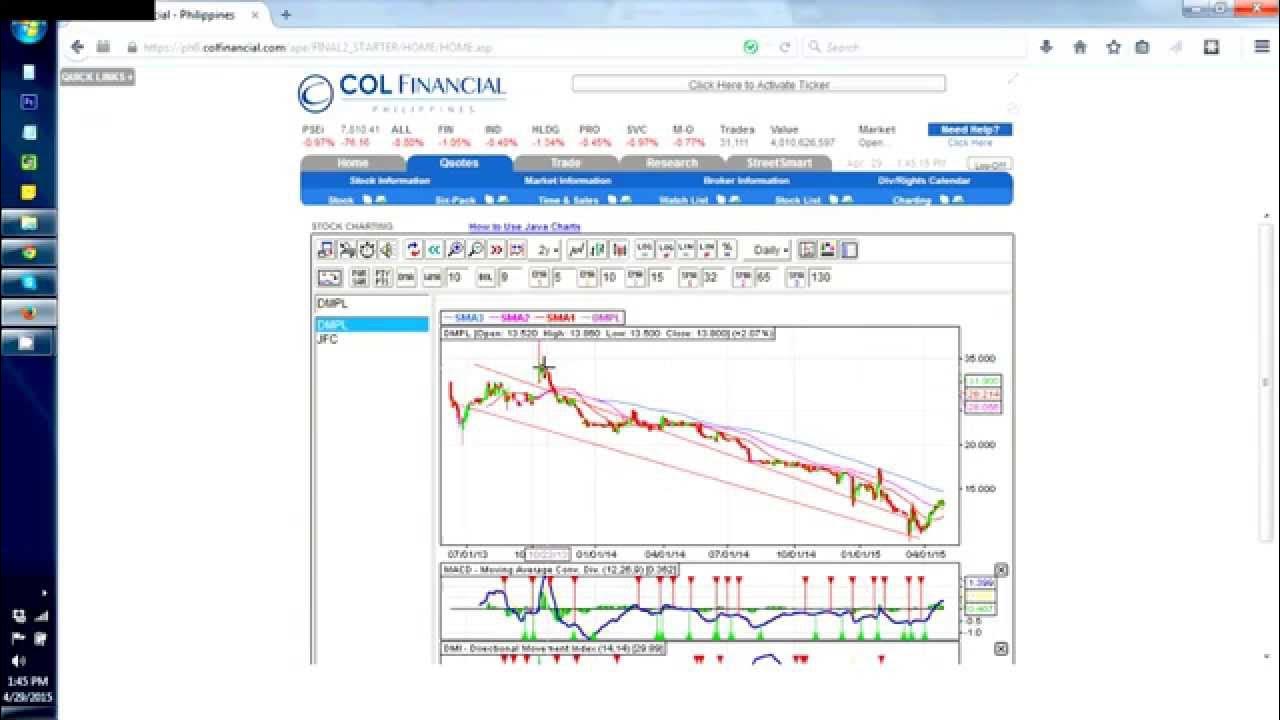
Task: Open the Daily interval dropdown
Action: [770, 250]
